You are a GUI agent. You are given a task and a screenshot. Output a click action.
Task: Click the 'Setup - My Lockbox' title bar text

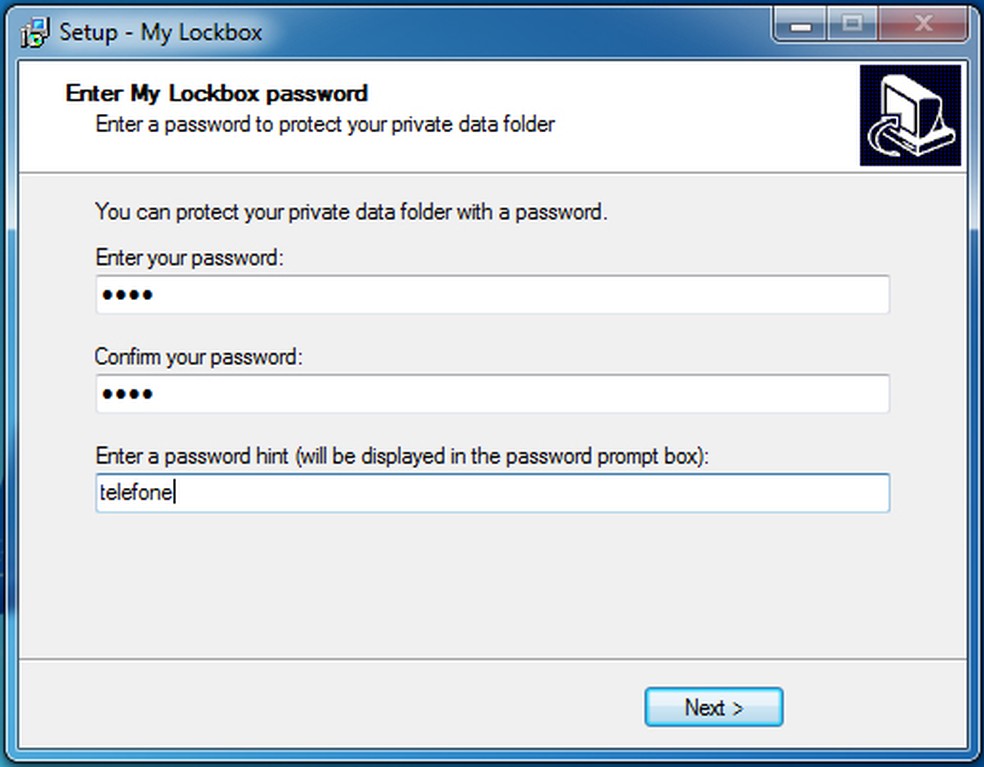click(160, 32)
